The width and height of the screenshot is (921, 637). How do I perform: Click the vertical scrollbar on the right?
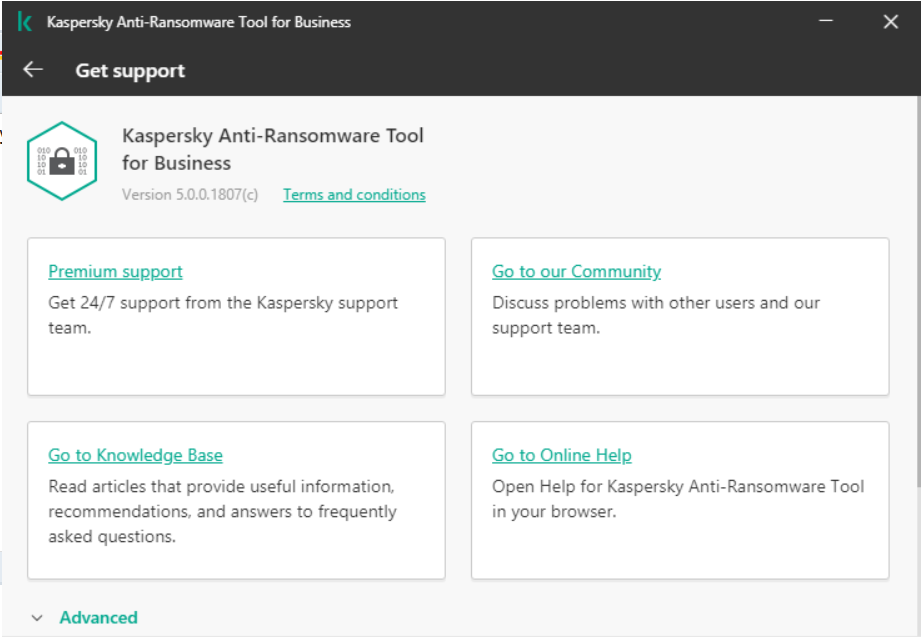917,291
